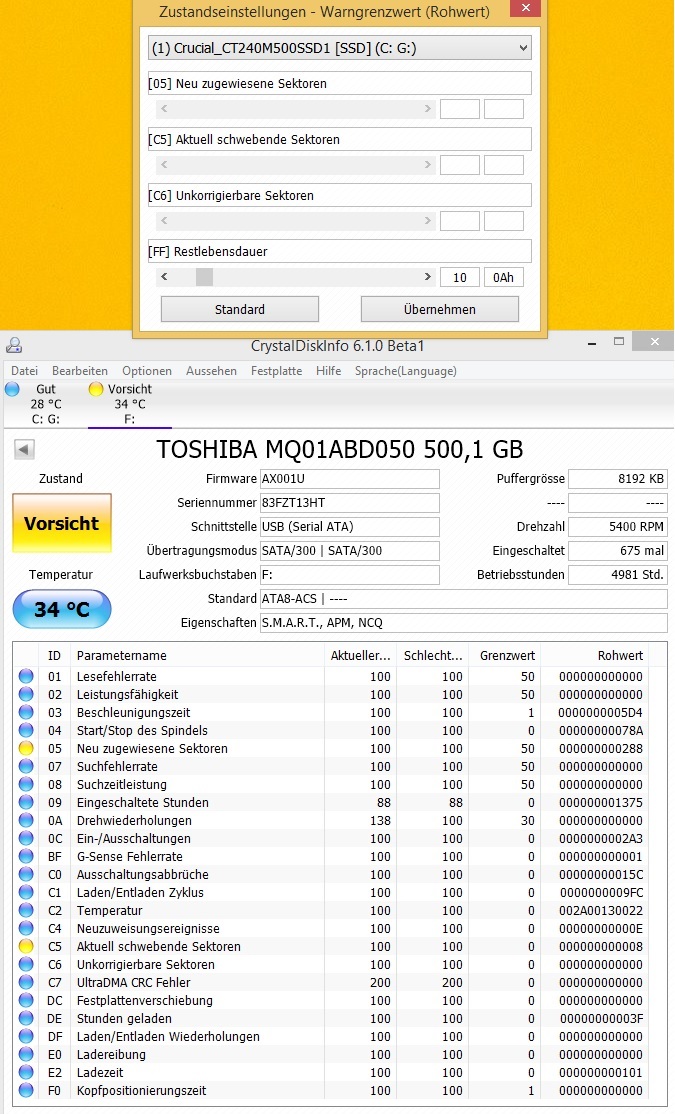The image size is (675, 1114).
Task: Open the drive selection dropdown in the warning dialog
Action: point(340,48)
